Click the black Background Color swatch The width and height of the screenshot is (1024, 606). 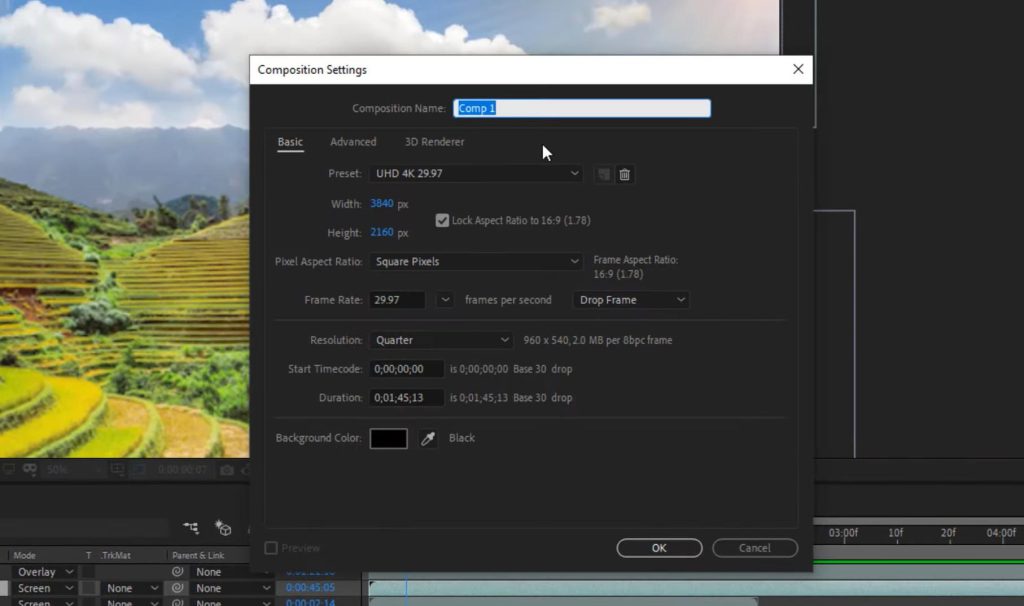click(x=388, y=438)
